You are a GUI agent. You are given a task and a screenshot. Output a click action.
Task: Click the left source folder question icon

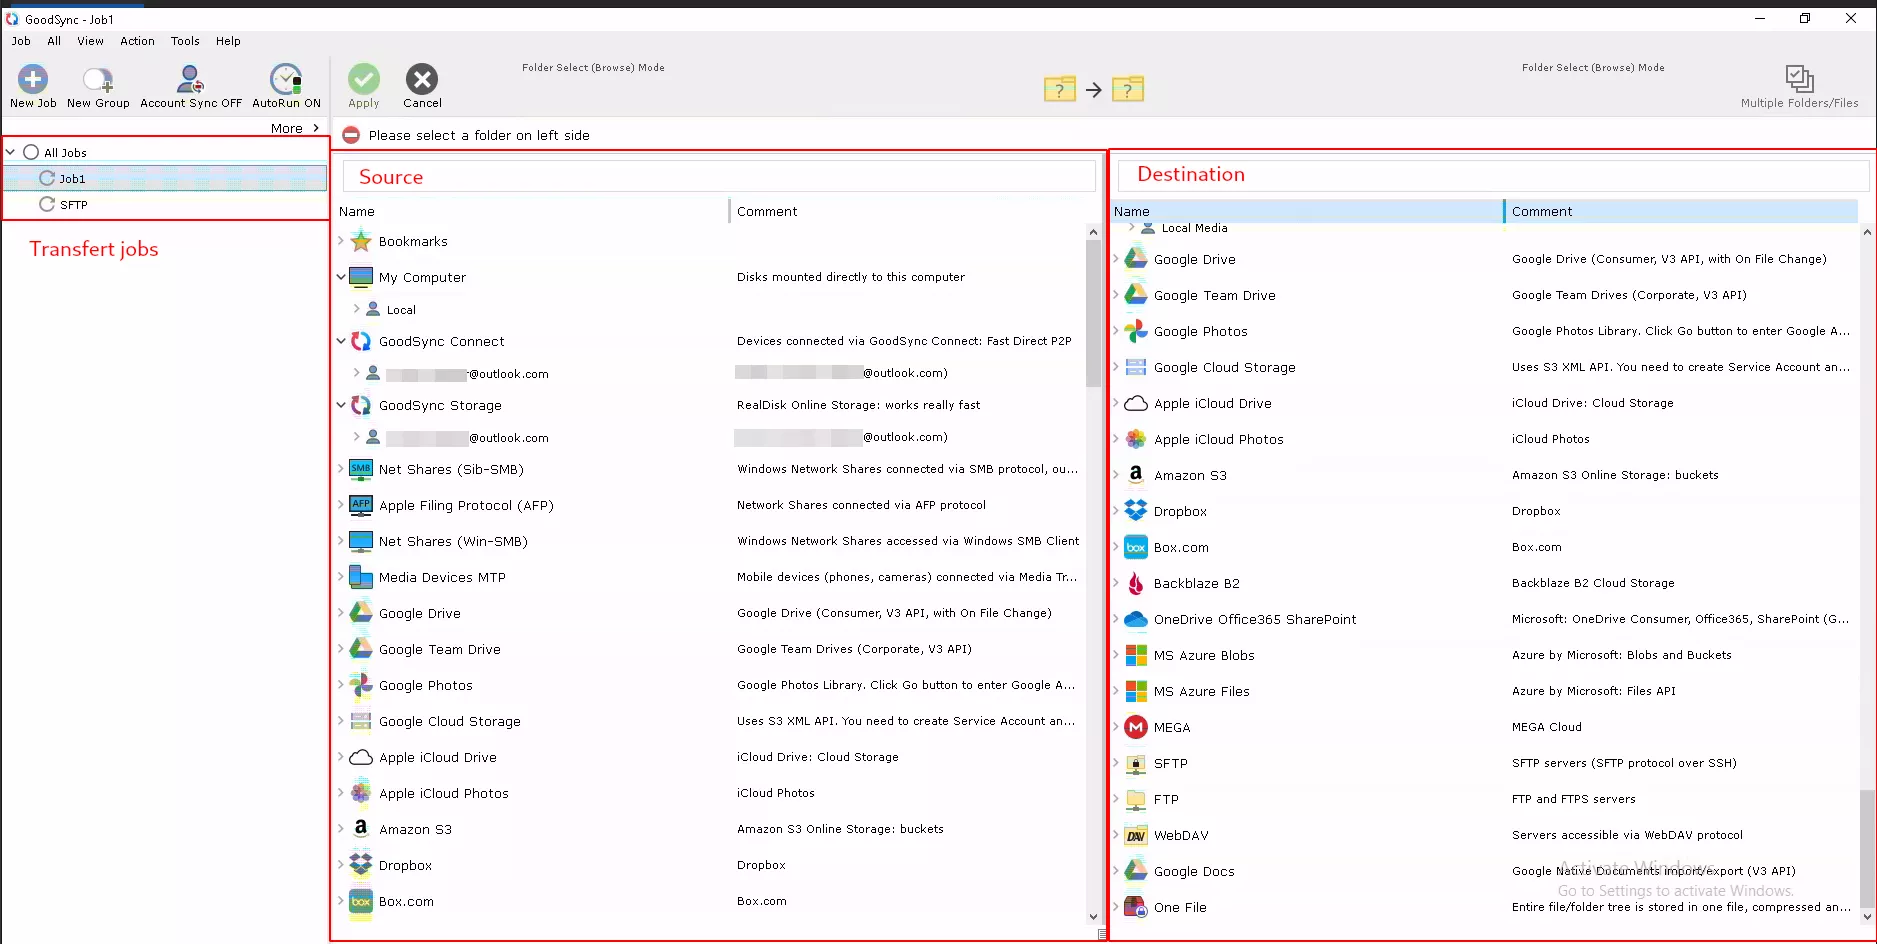pyautogui.click(x=1060, y=89)
